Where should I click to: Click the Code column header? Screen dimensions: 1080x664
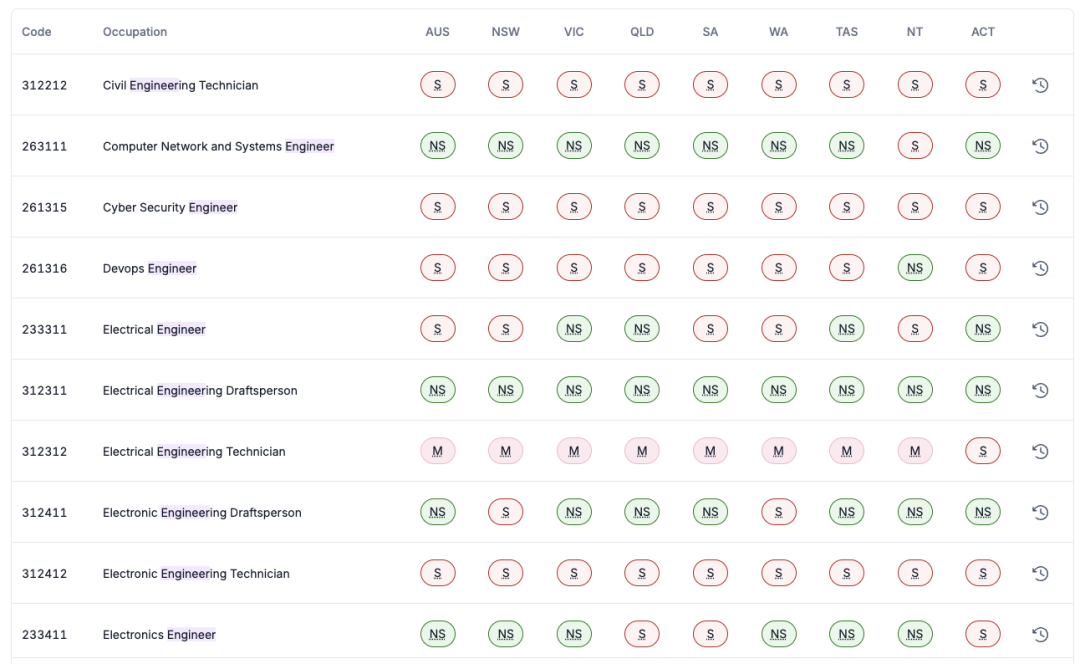coord(37,32)
